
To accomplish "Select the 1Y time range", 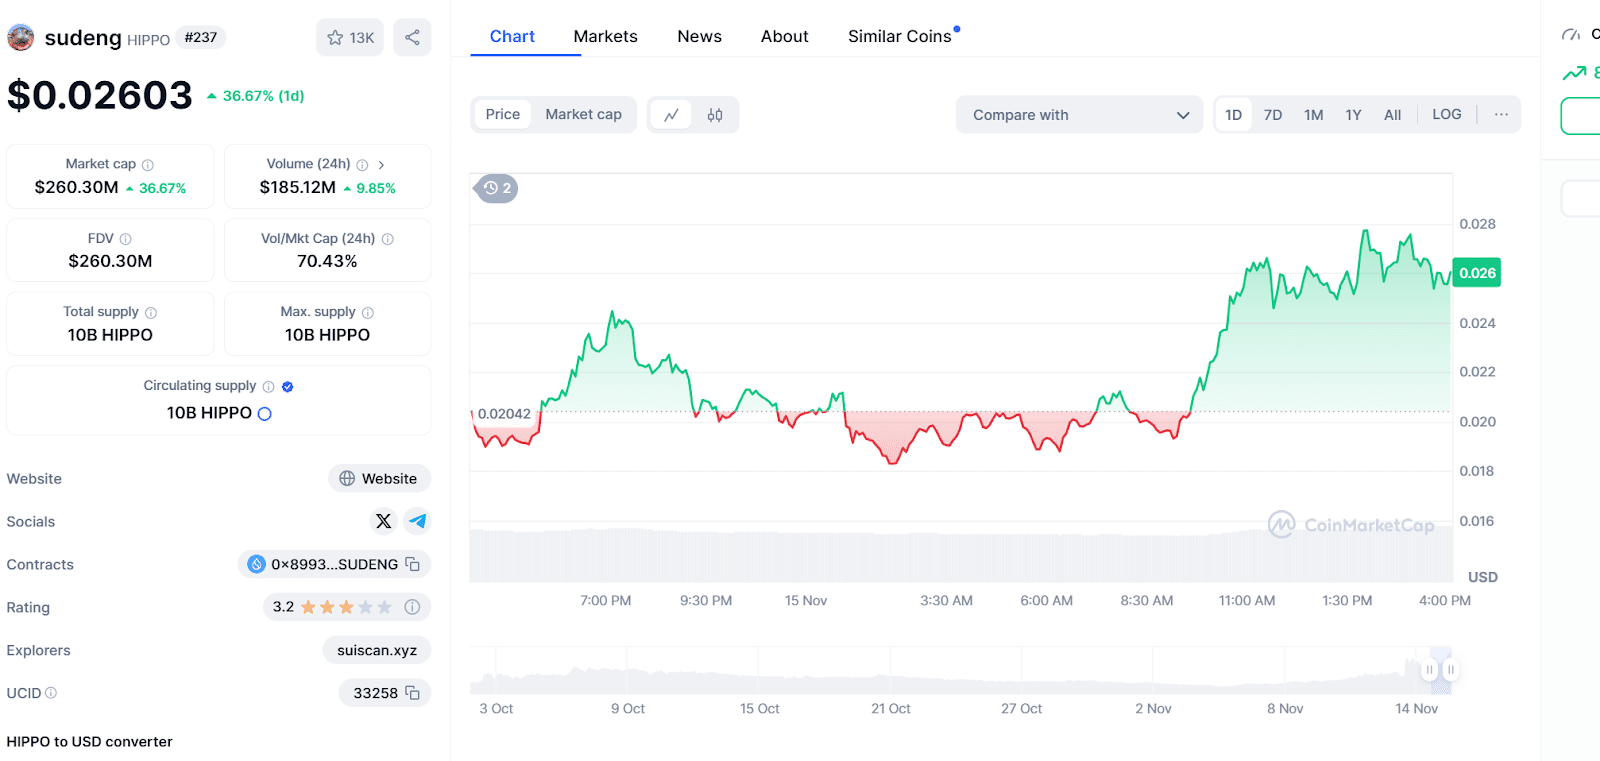I will click(1353, 115).
